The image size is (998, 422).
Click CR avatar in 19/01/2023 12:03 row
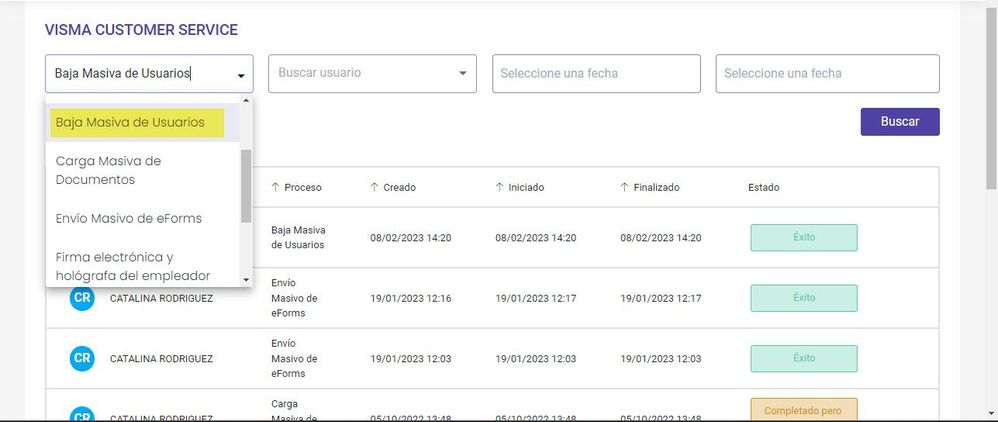point(82,358)
